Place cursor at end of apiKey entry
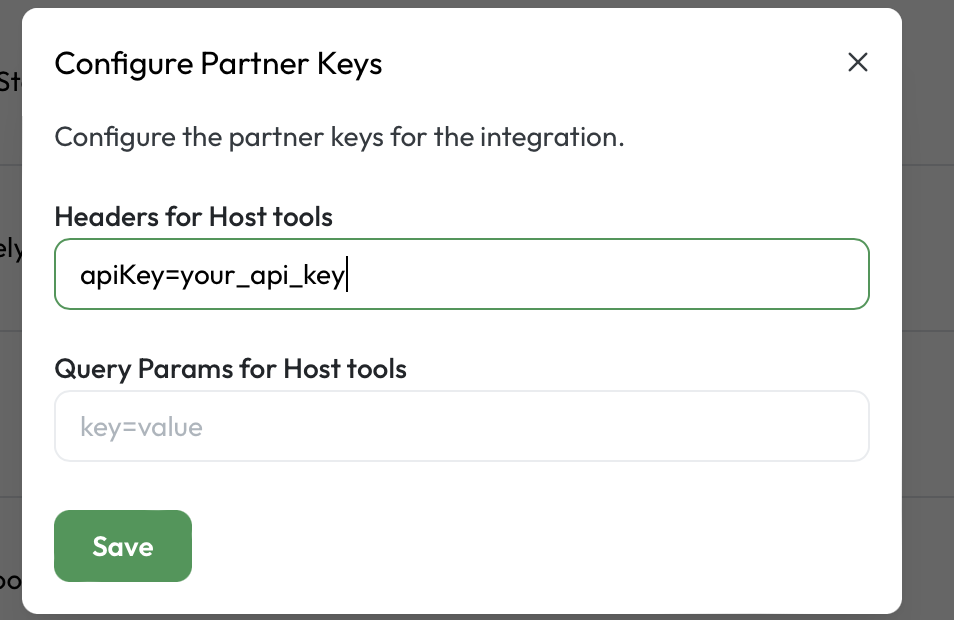This screenshot has height=620, width=954. (x=347, y=274)
